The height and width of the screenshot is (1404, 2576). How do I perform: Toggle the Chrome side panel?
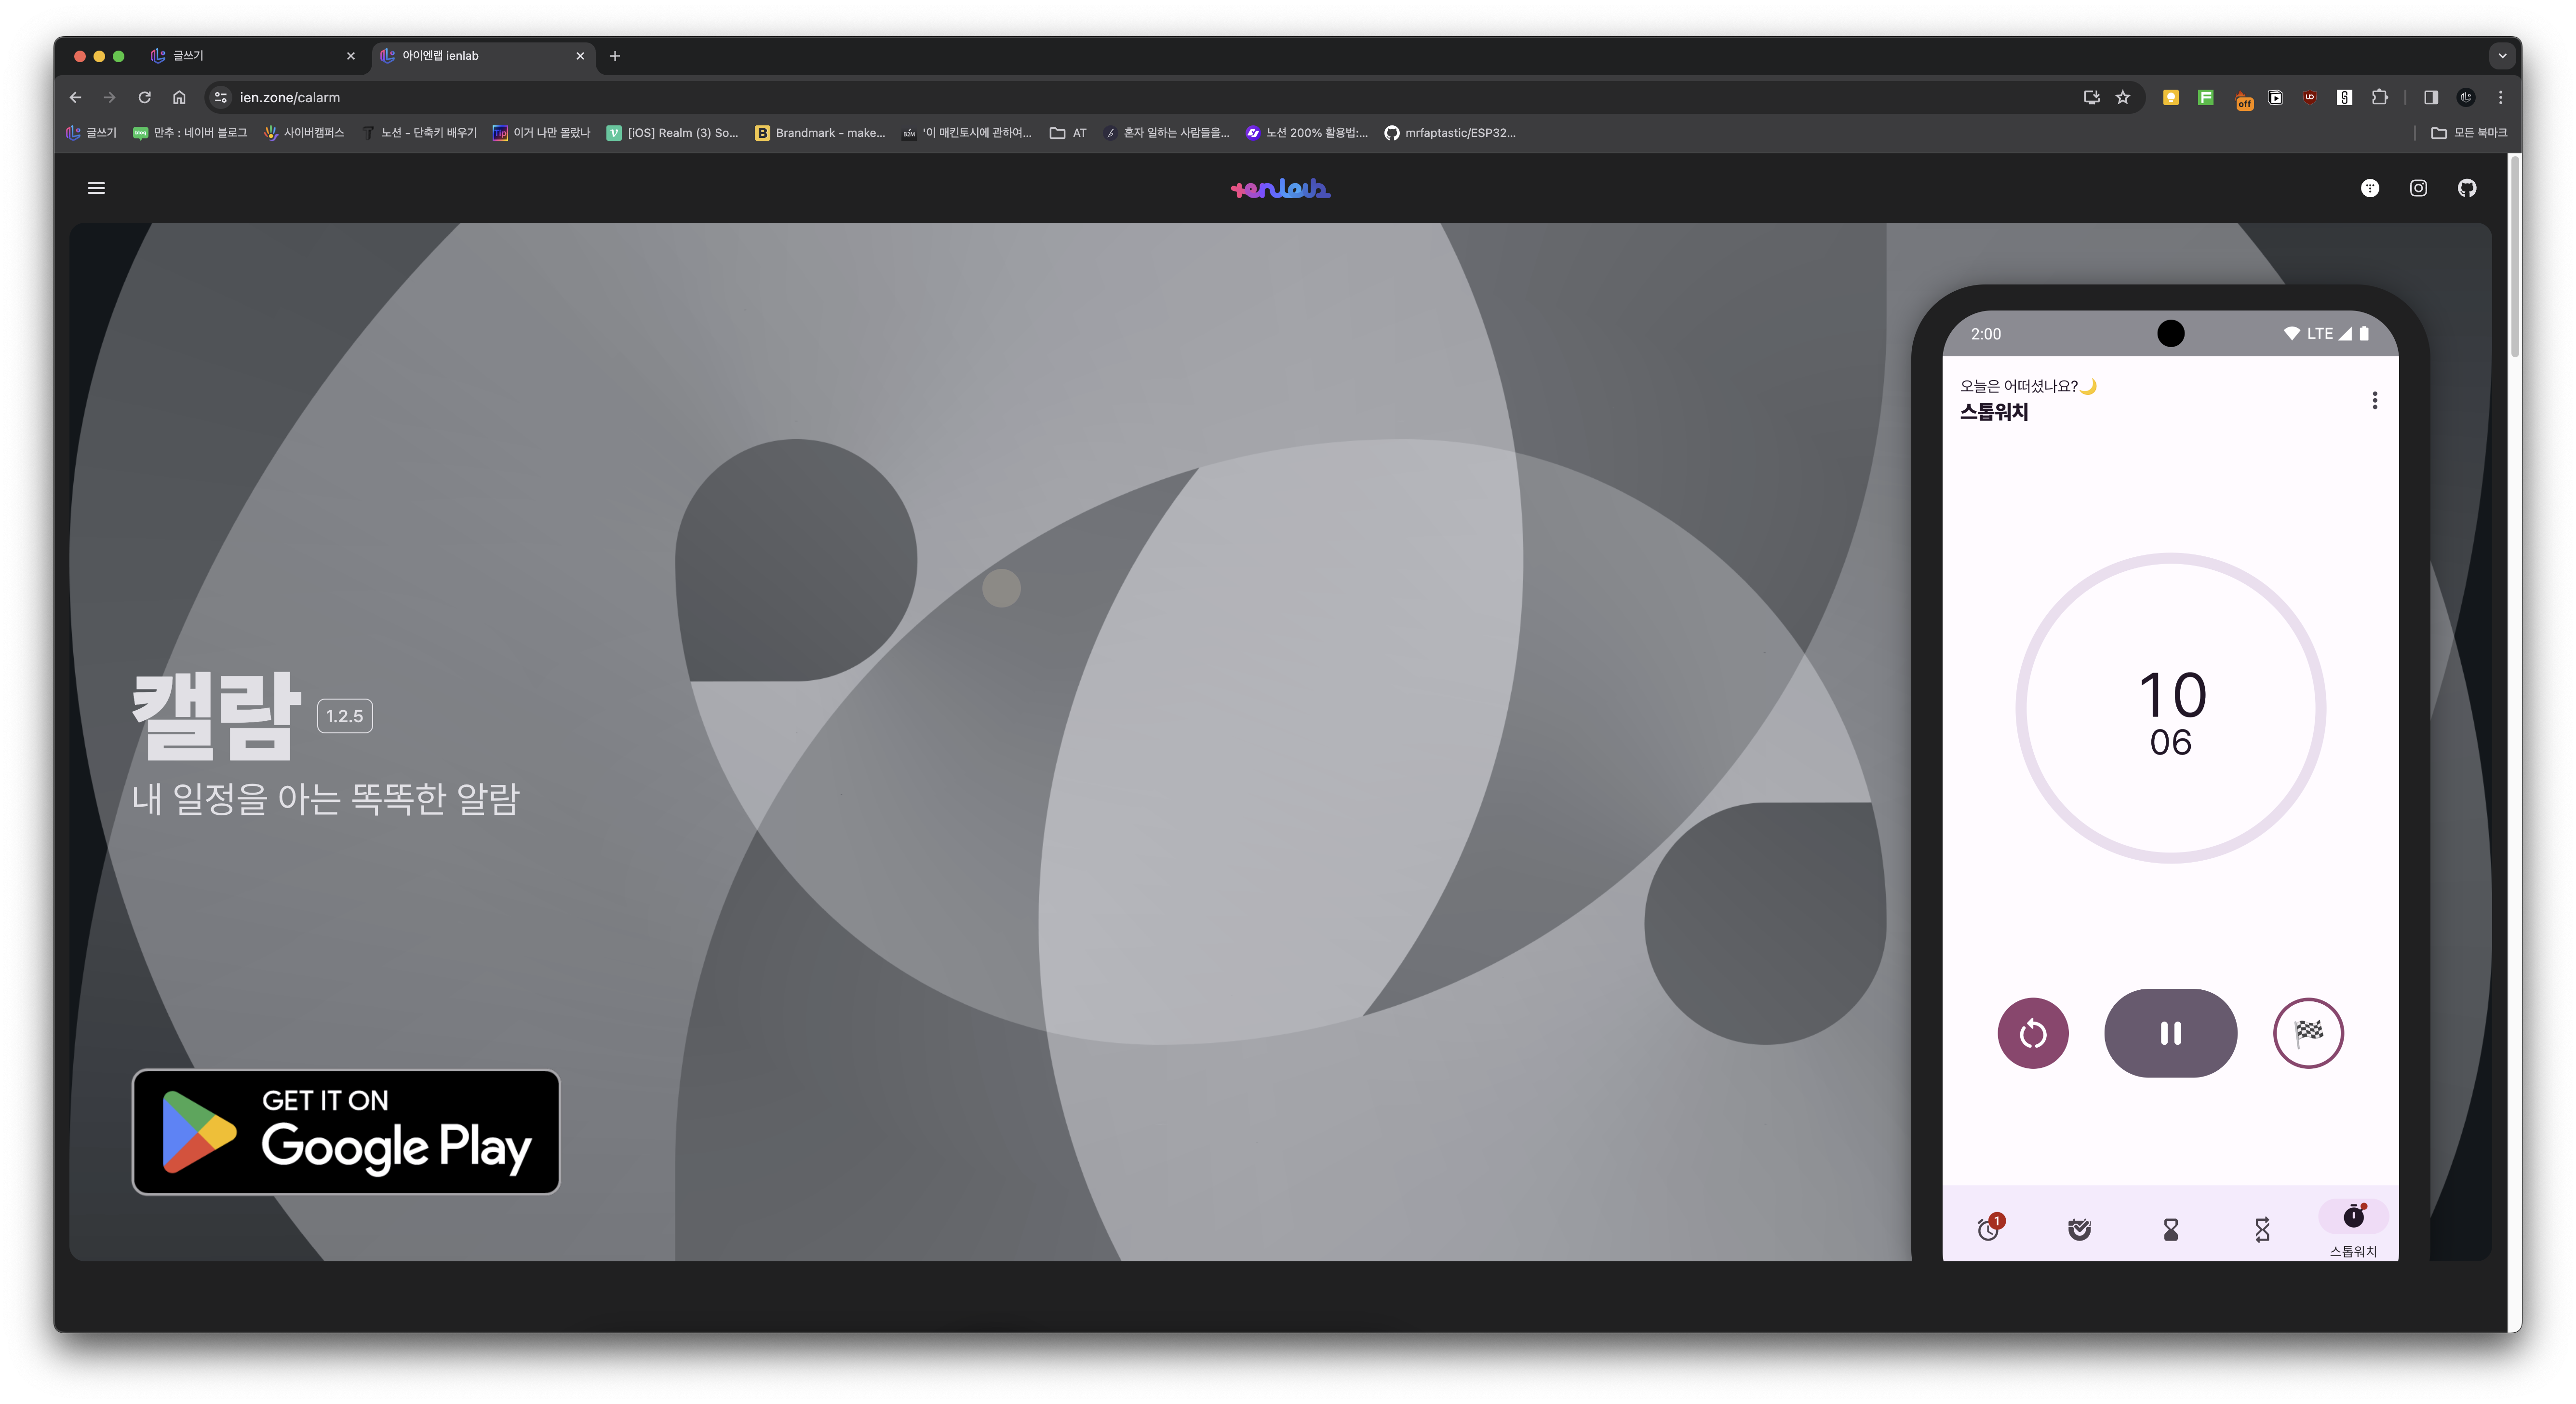(x=2431, y=97)
